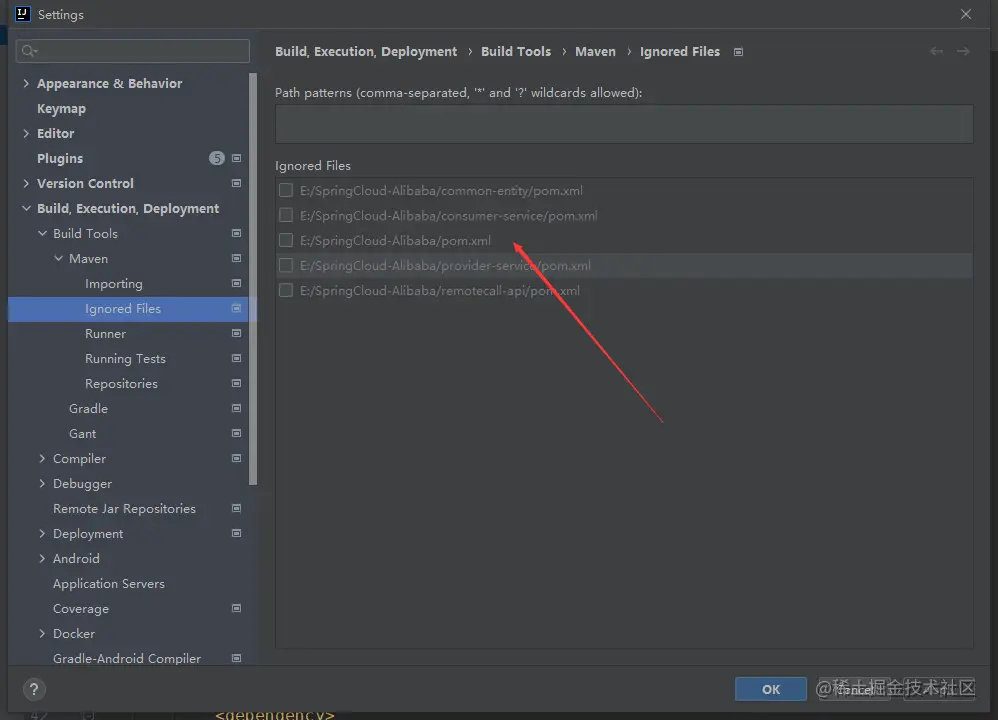Click the project-level icon beside Ignored Files row

coord(236,309)
